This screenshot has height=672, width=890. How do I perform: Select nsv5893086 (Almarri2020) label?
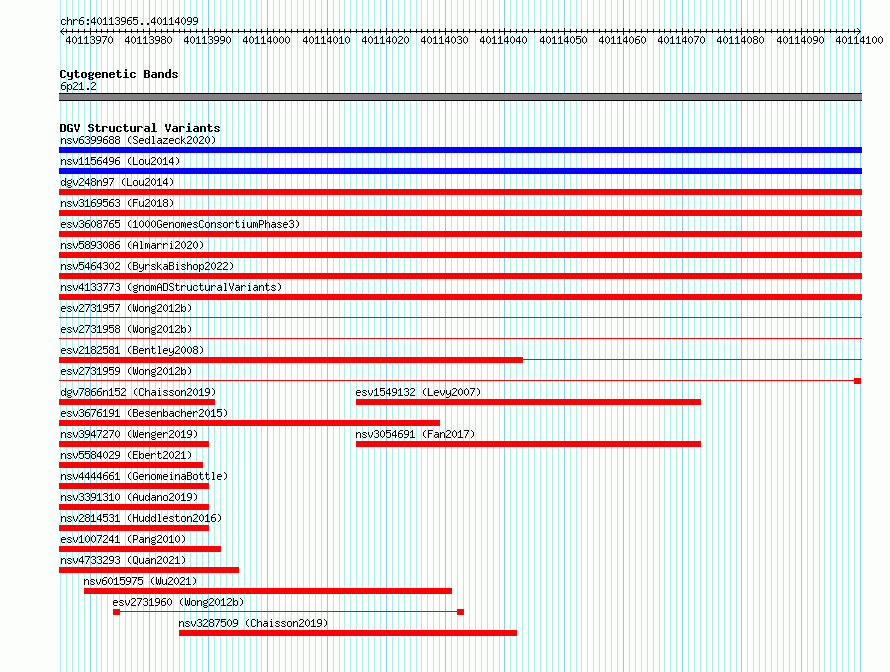pos(132,245)
